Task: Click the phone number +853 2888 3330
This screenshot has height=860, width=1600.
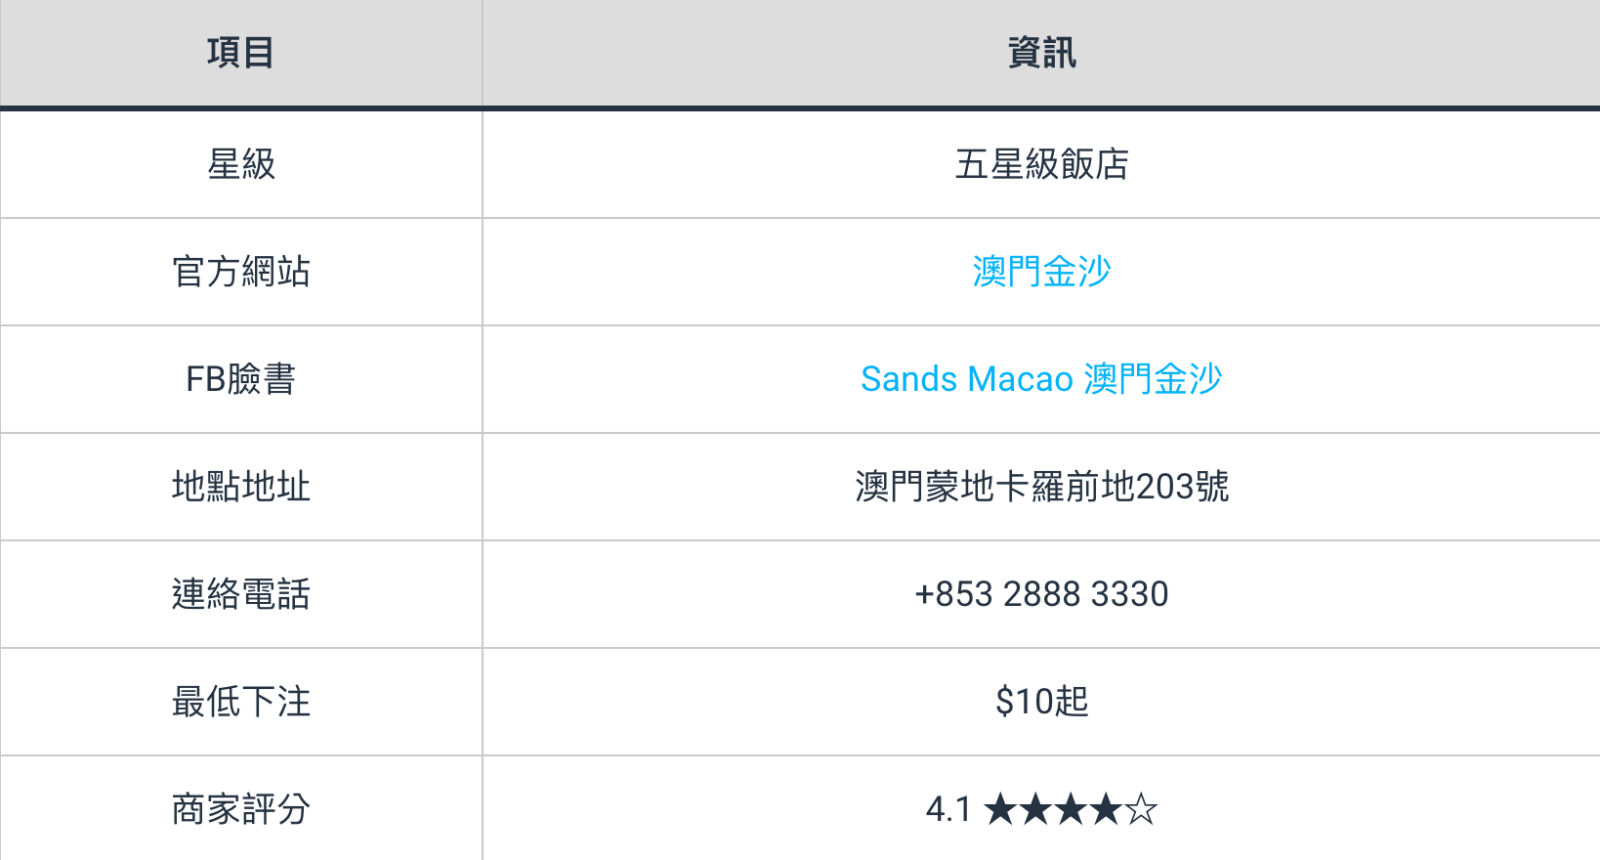Action: pos(1041,594)
